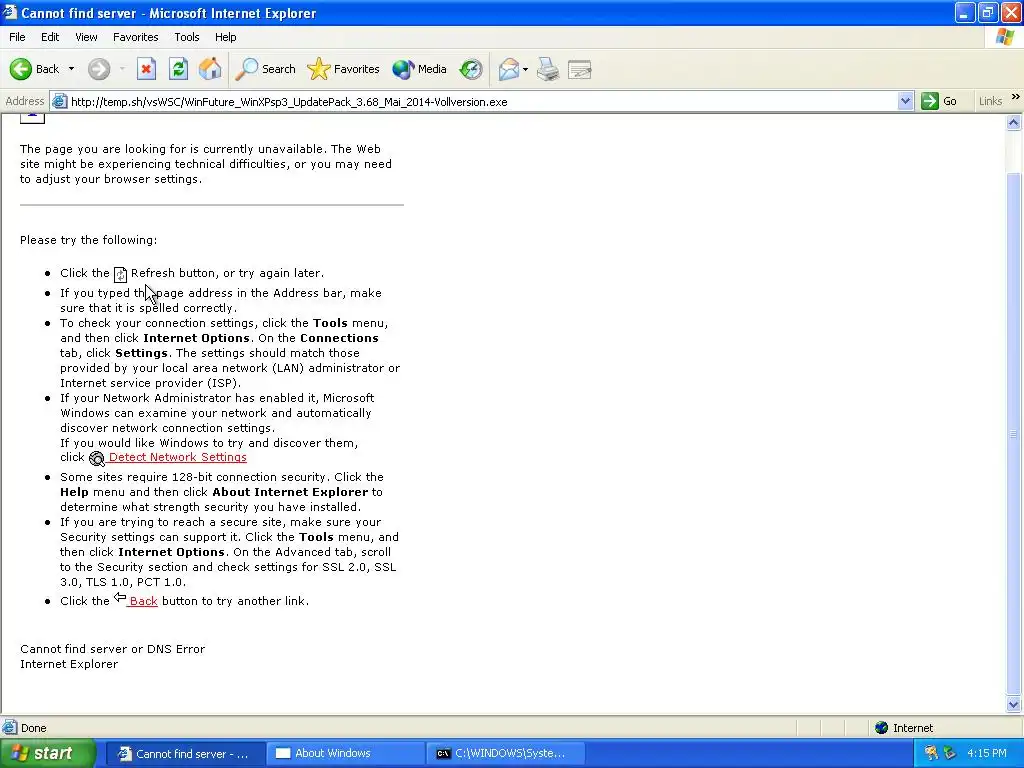Expand the Links toolbar chevron
The height and width of the screenshot is (768, 1024).
click(x=1016, y=97)
